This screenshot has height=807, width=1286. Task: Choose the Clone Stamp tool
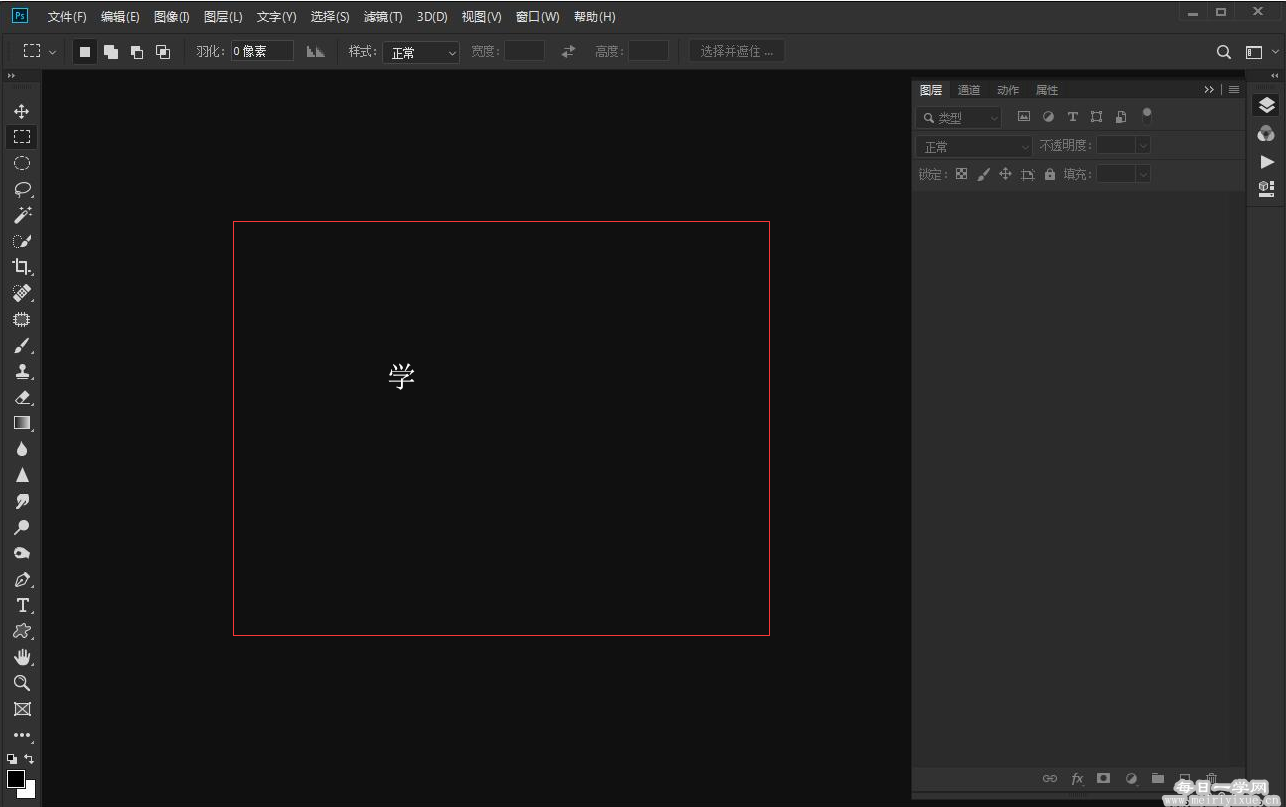pyautogui.click(x=21, y=372)
